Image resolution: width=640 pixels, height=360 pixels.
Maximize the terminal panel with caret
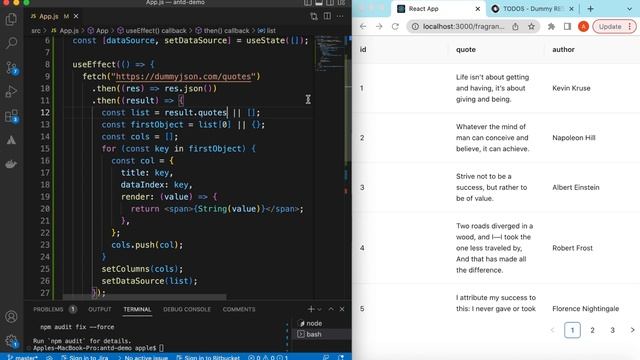point(331,309)
